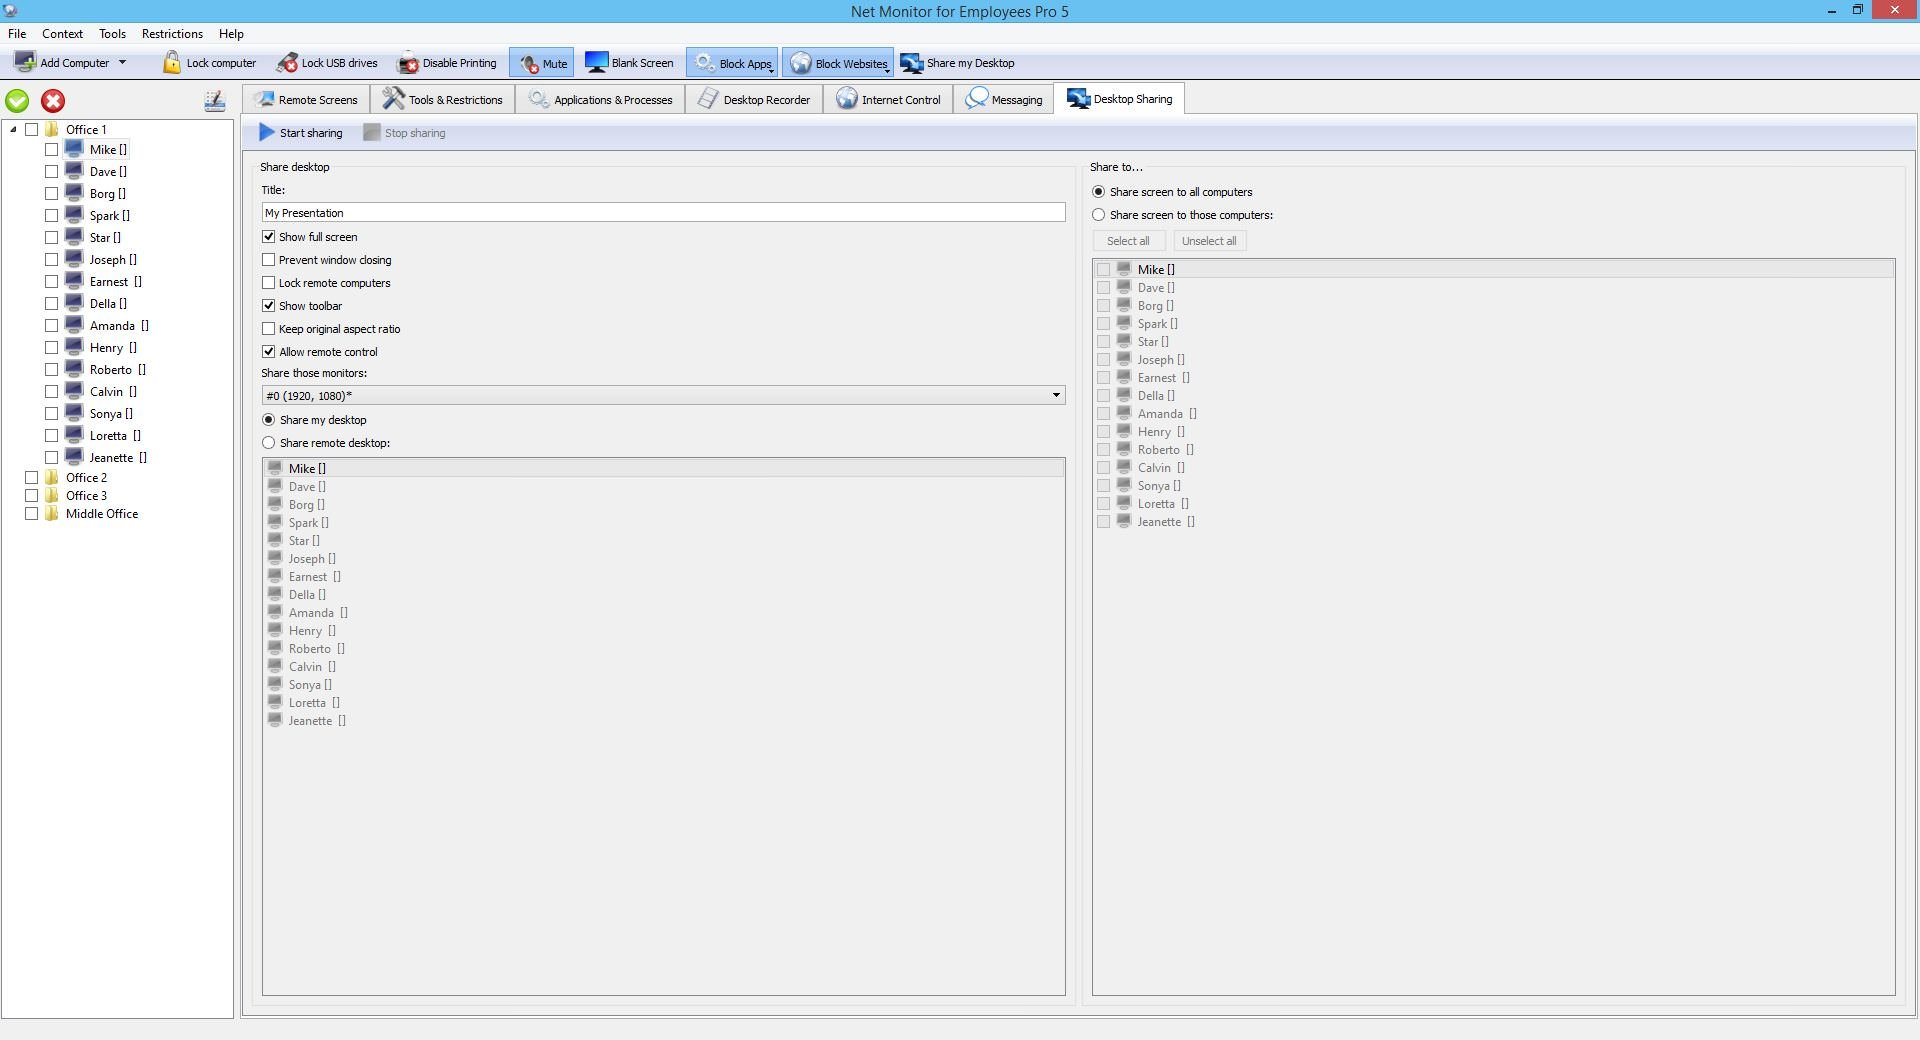Uncheck Show toolbar option
The height and width of the screenshot is (1040, 1920).
pyautogui.click(x=268, y=306)
